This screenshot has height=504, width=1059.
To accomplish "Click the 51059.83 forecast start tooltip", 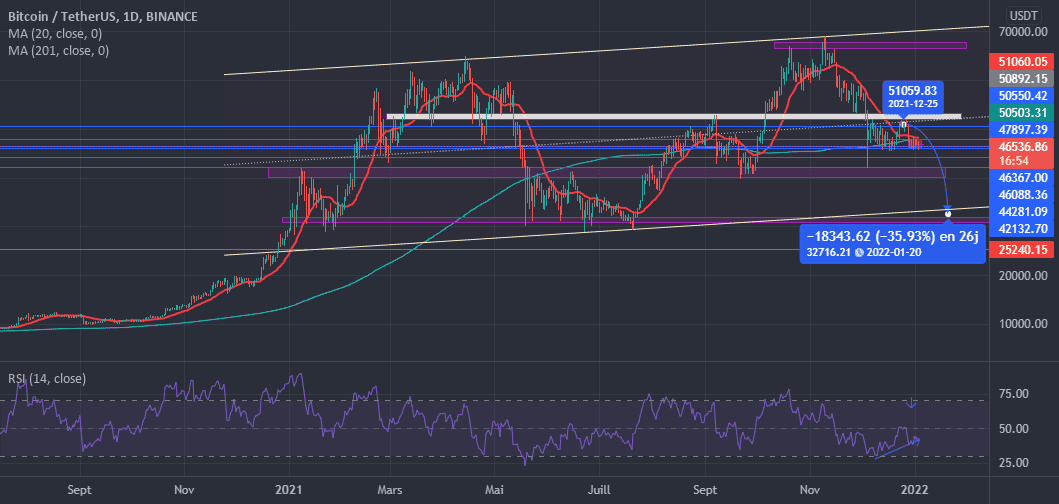I will 913,95.
